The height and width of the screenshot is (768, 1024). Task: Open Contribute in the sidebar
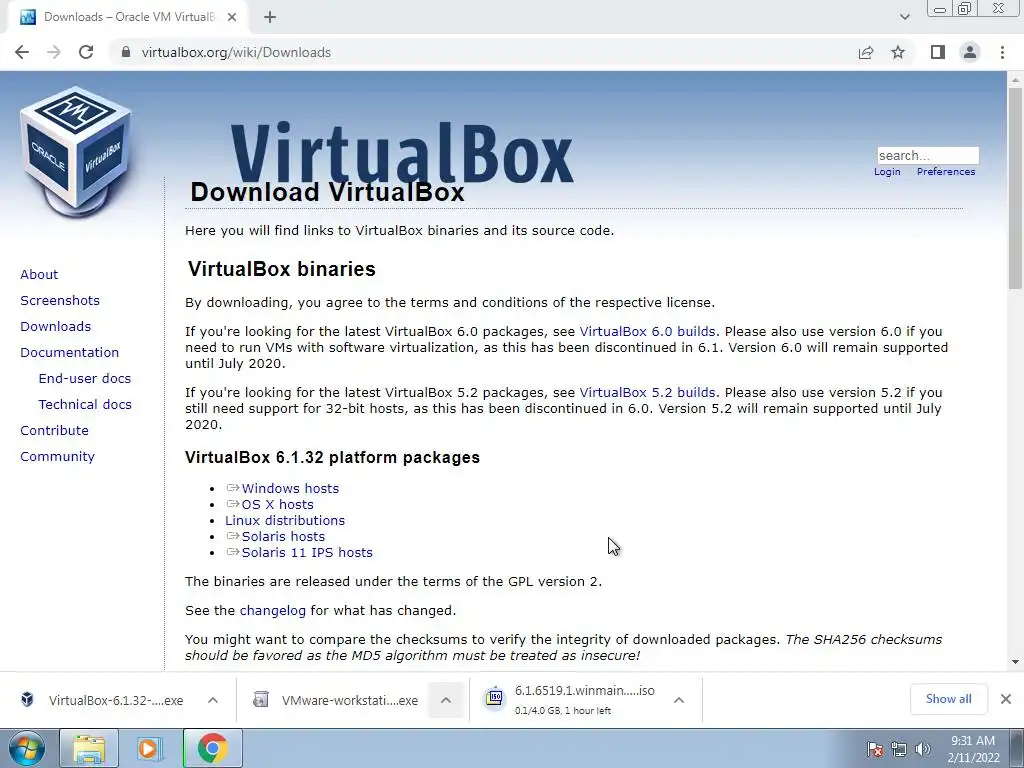tap(54, 430)
